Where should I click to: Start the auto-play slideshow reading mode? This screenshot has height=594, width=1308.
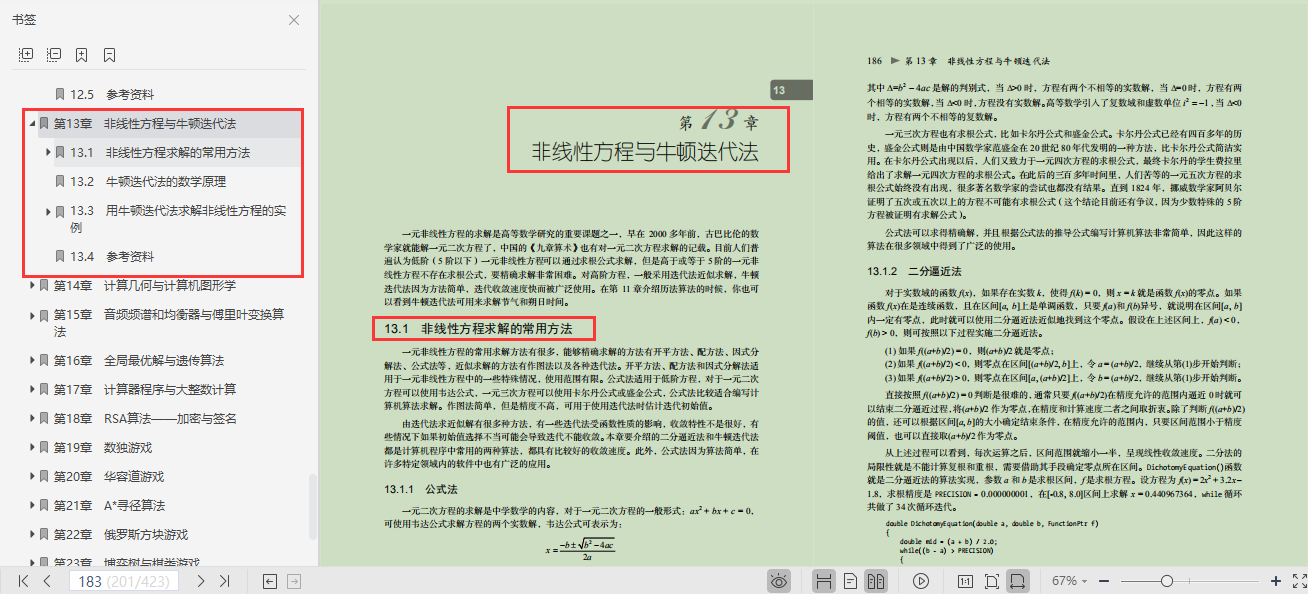(922, 579)
